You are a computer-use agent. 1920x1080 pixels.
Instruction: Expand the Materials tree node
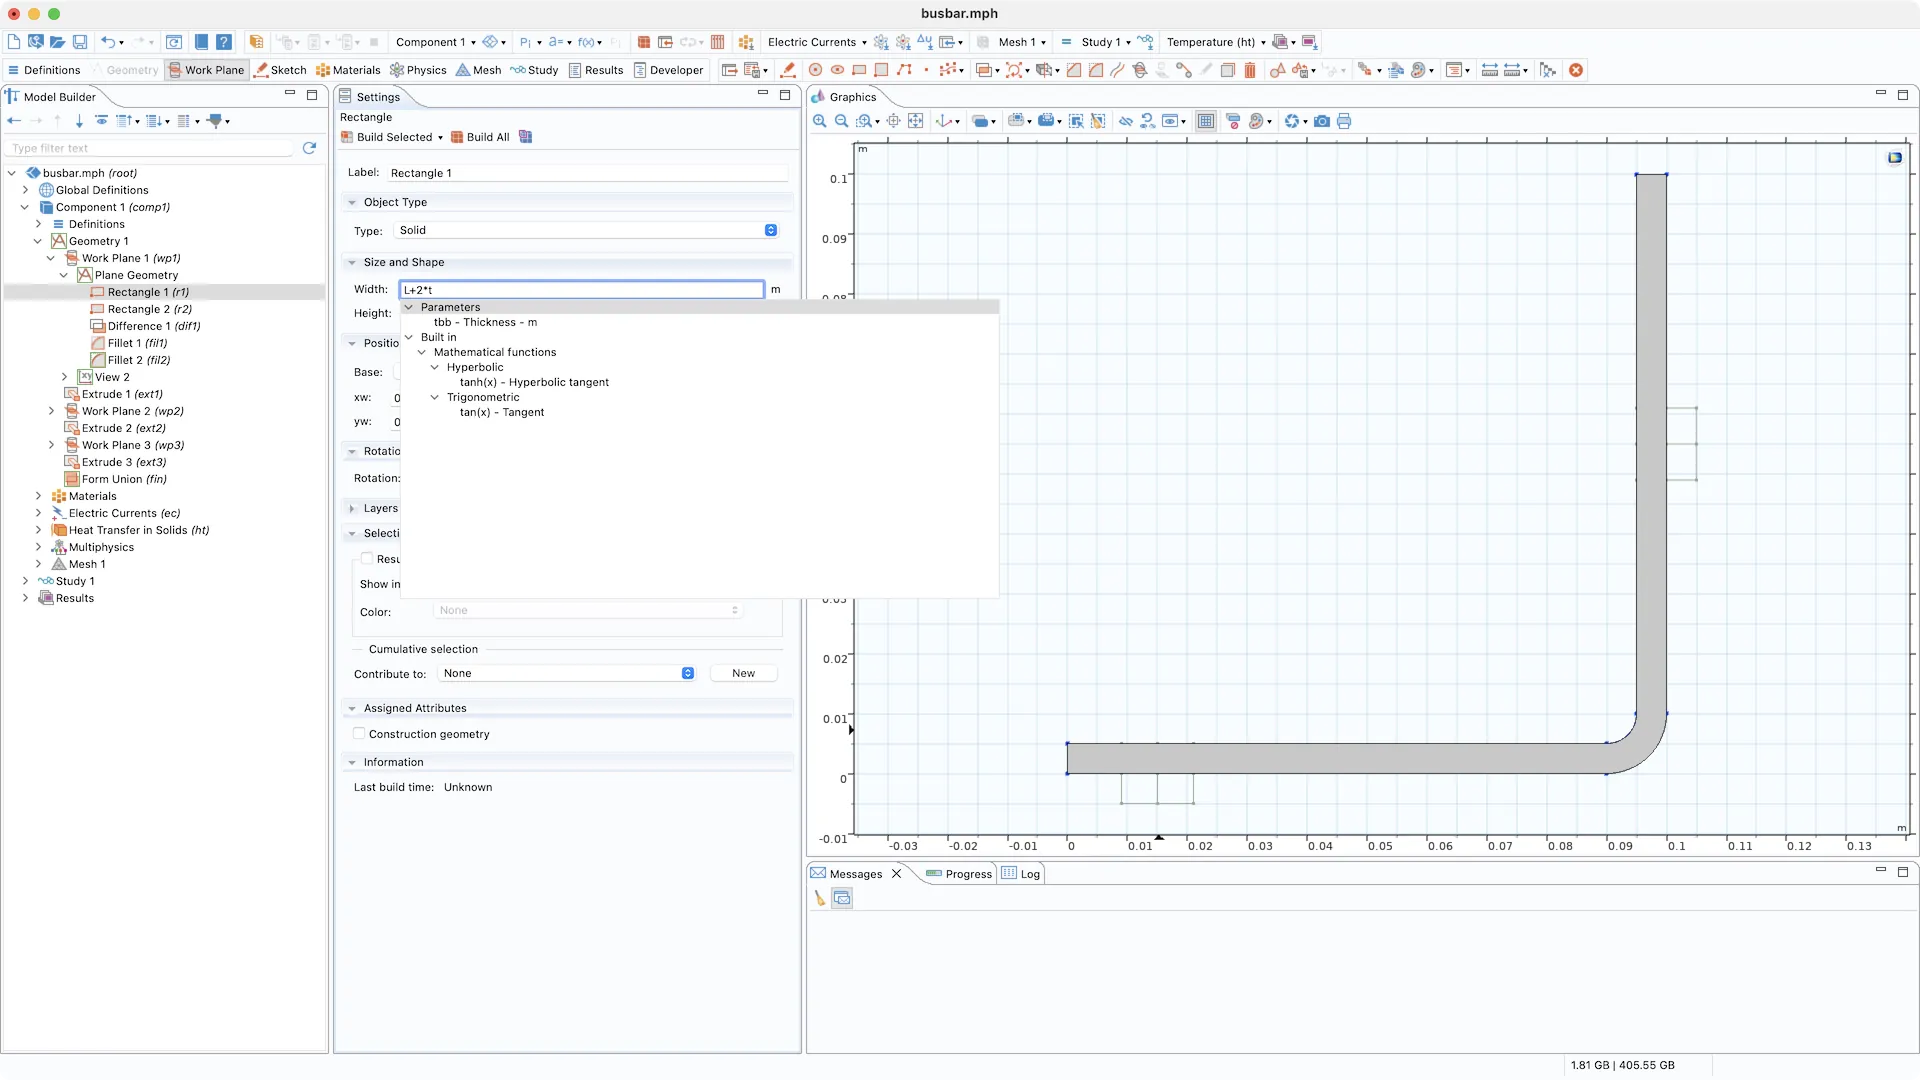(38, 496)
